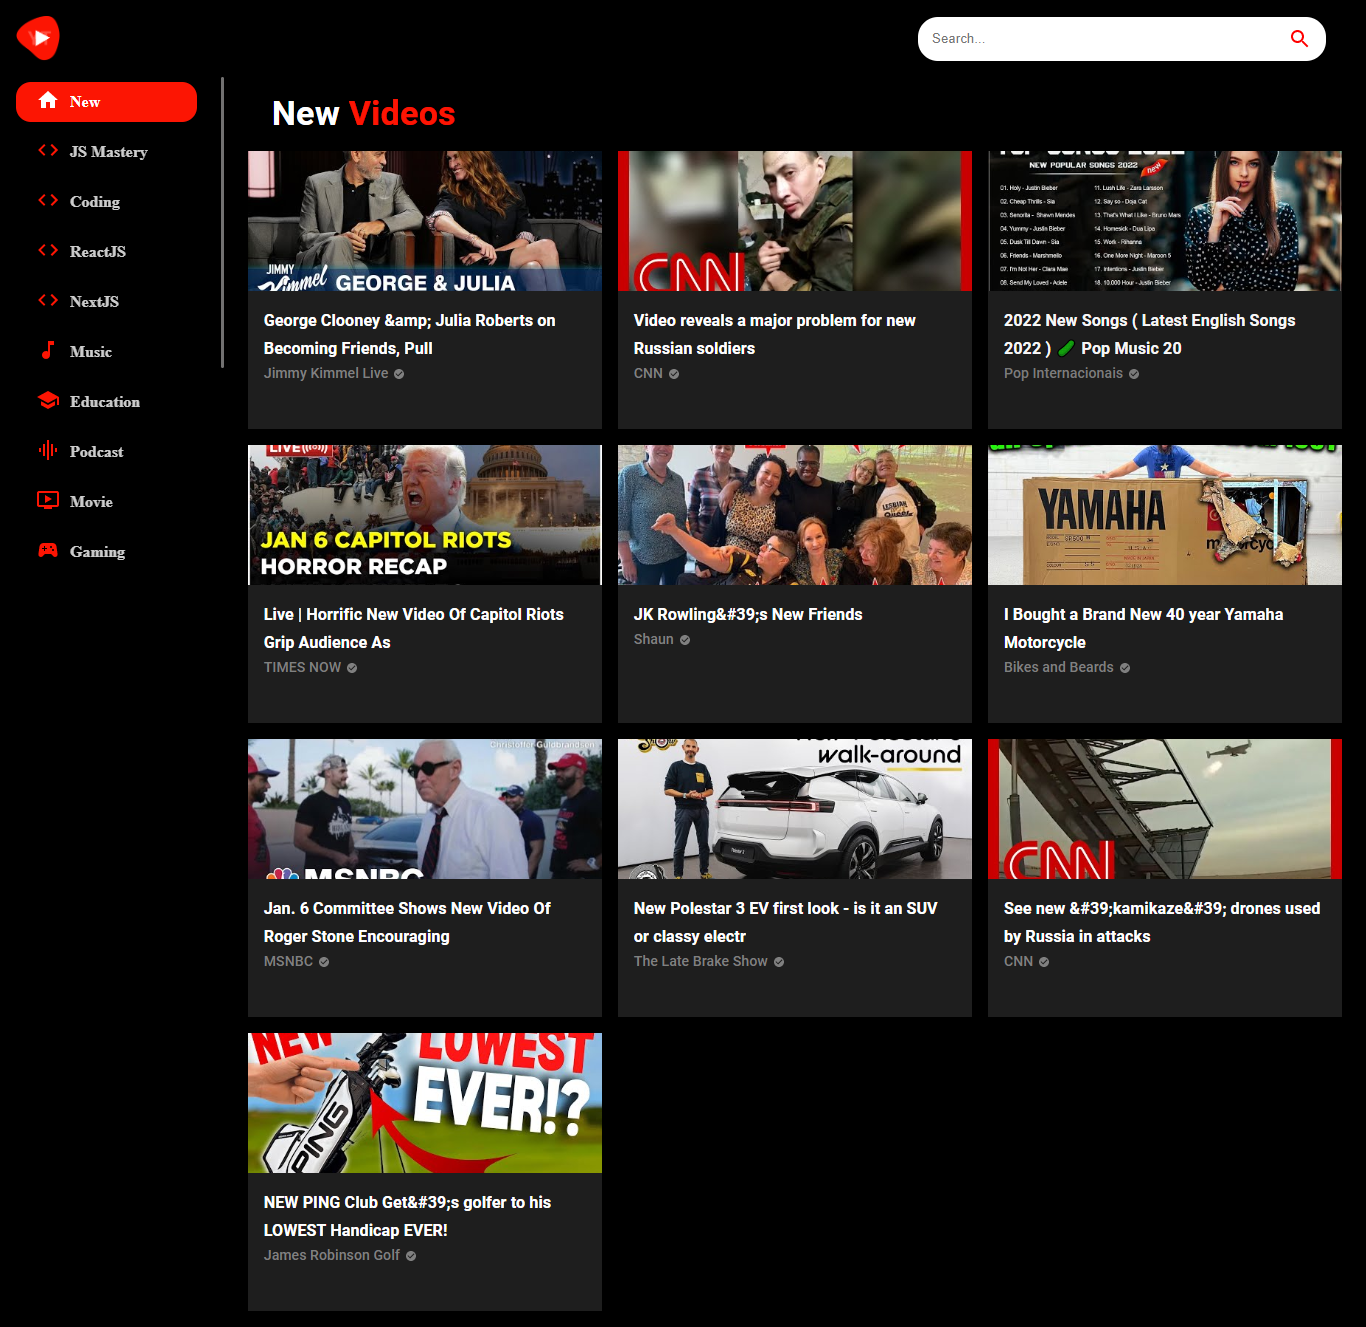Image resolution: width=1366 pixels, height=1327 pixels.
Task: Click the Movie sidebar icon
Action: coord(48,501)
